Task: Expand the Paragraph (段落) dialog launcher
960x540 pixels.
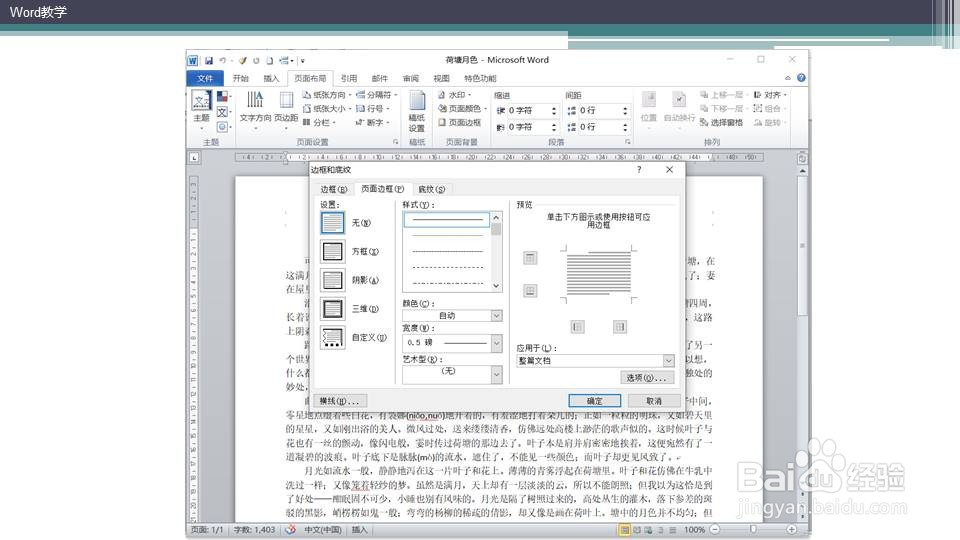Action: (628, 142)
